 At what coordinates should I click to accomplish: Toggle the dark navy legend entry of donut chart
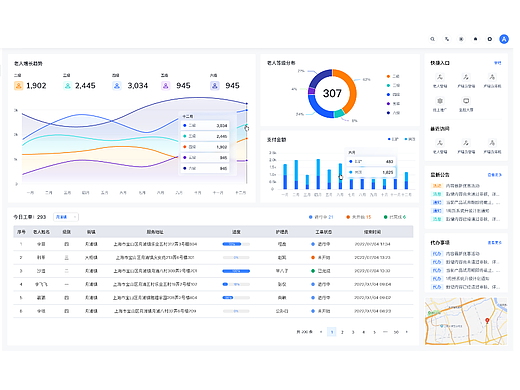(x=393, y=113)
